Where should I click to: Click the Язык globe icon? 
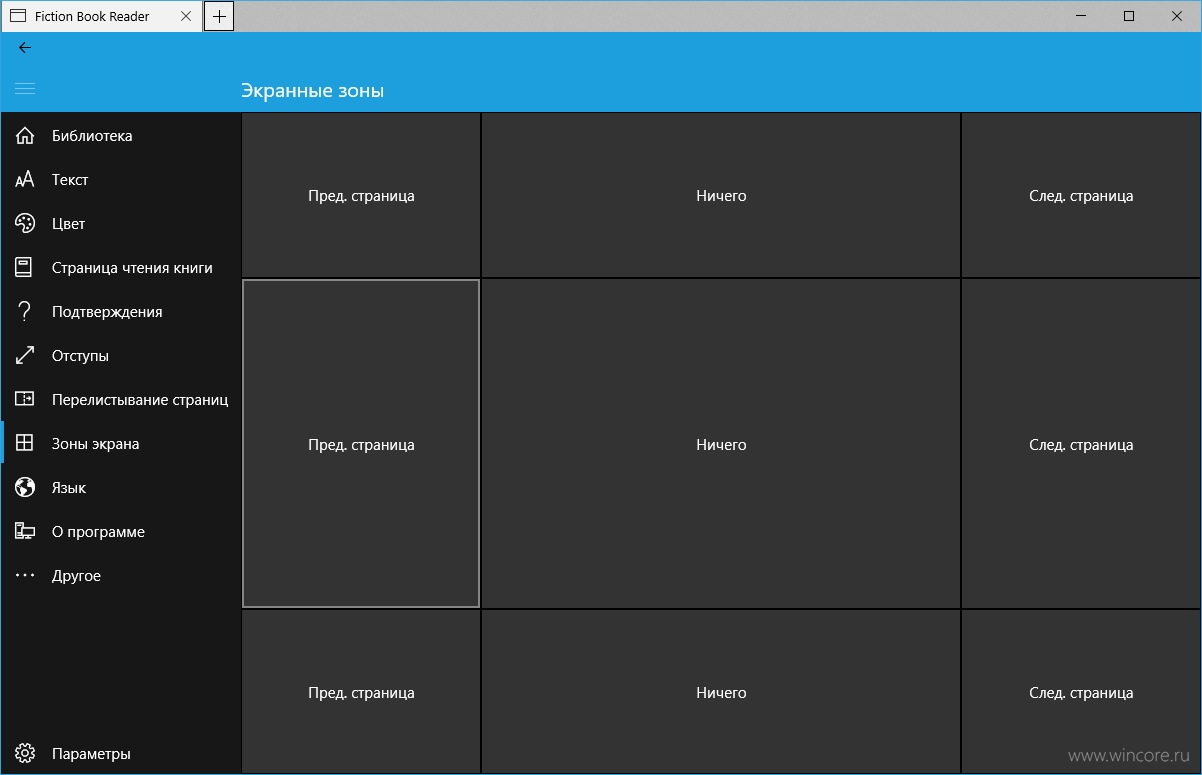pyautogui.click(x=25, y=488)
